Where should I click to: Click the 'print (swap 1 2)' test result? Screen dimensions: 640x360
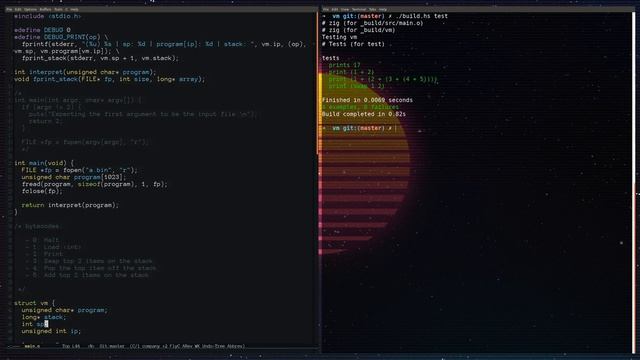point(356,86)
